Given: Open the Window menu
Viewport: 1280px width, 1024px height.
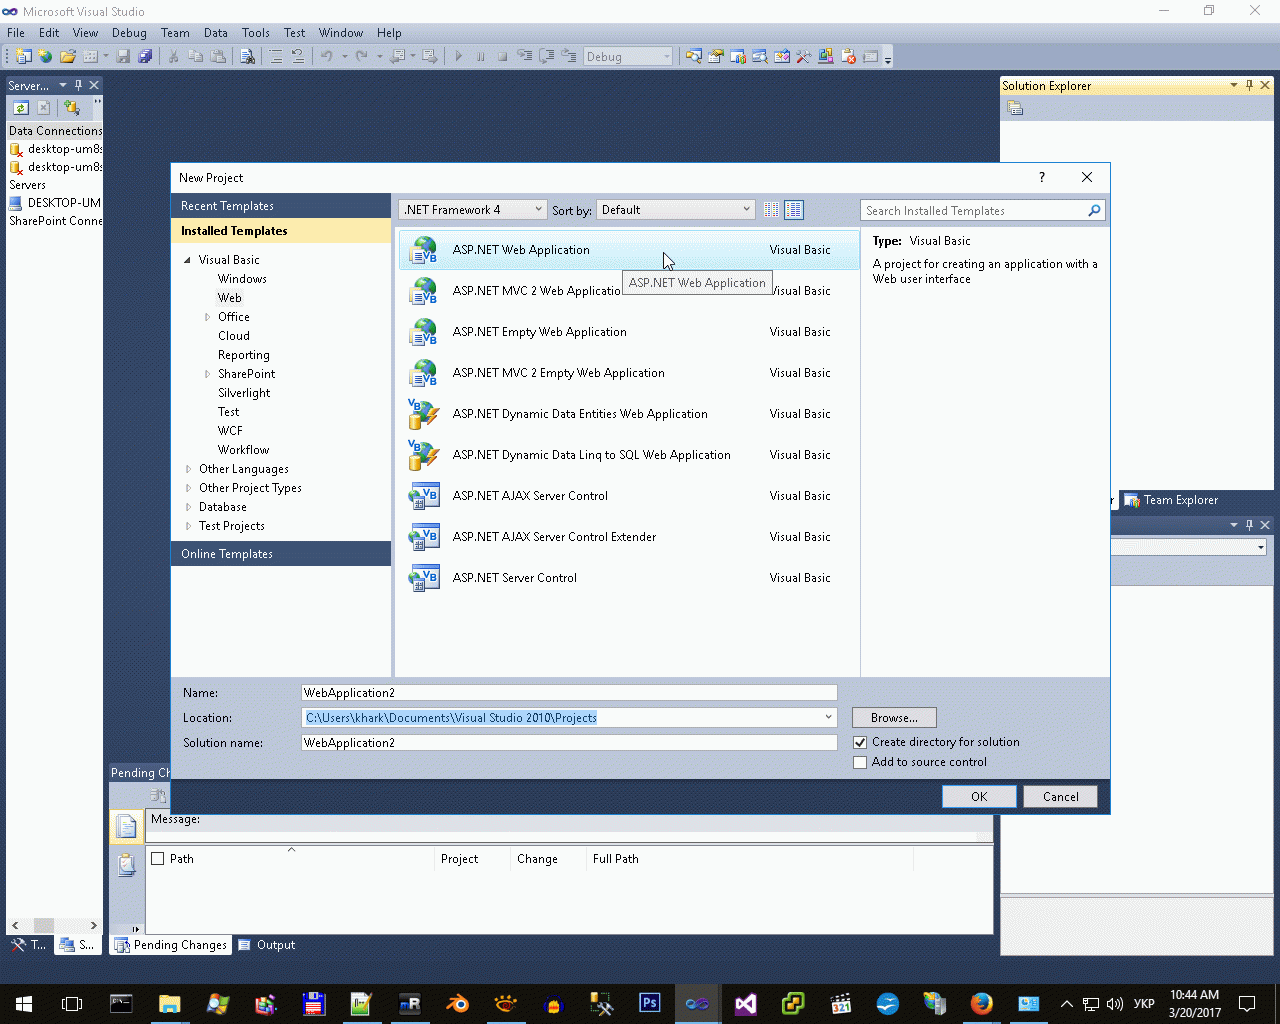Looking at the screenshot, I should click(341, 33).
